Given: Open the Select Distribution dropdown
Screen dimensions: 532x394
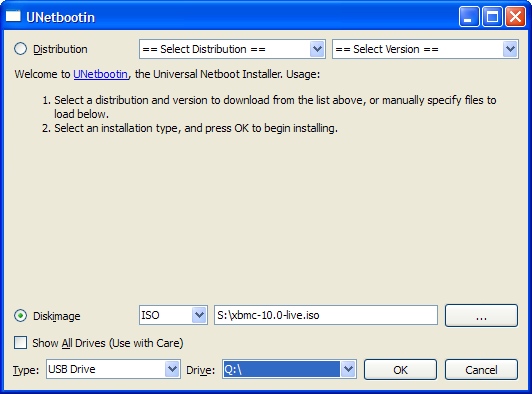Looking at the screenshot, I should (232, 49).
